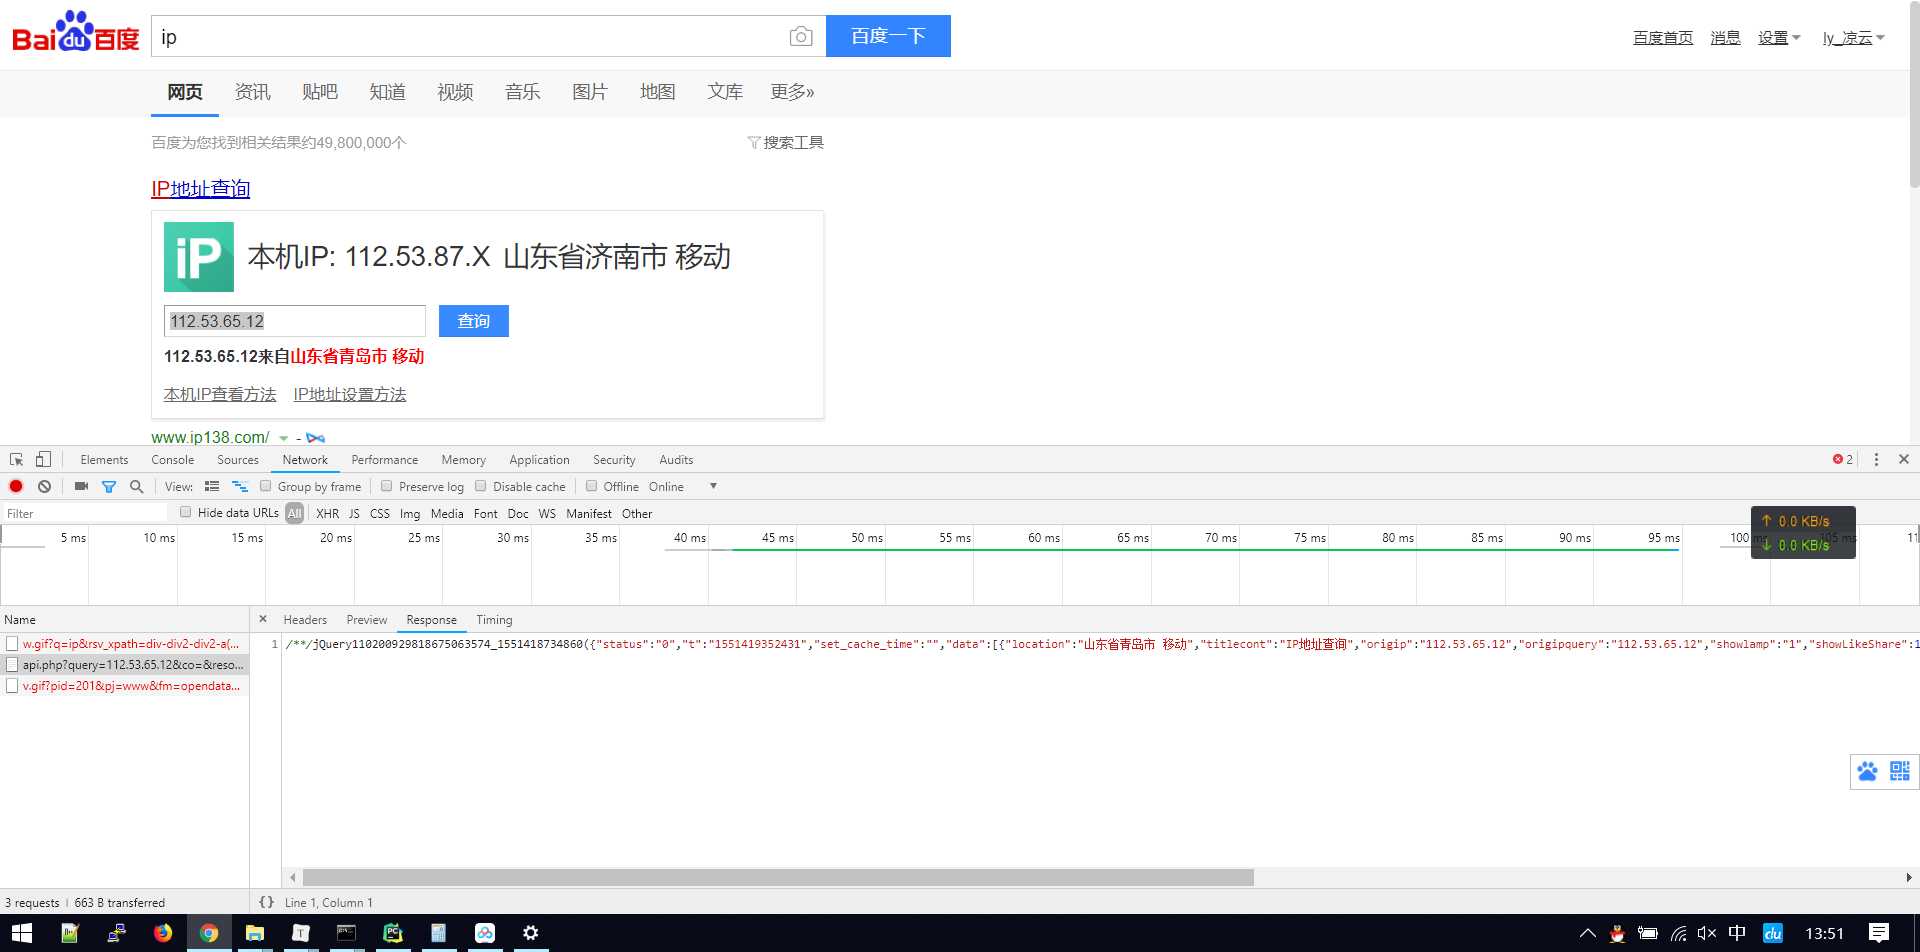Click the Baidu logo
1920x952 pixels.
76,33
